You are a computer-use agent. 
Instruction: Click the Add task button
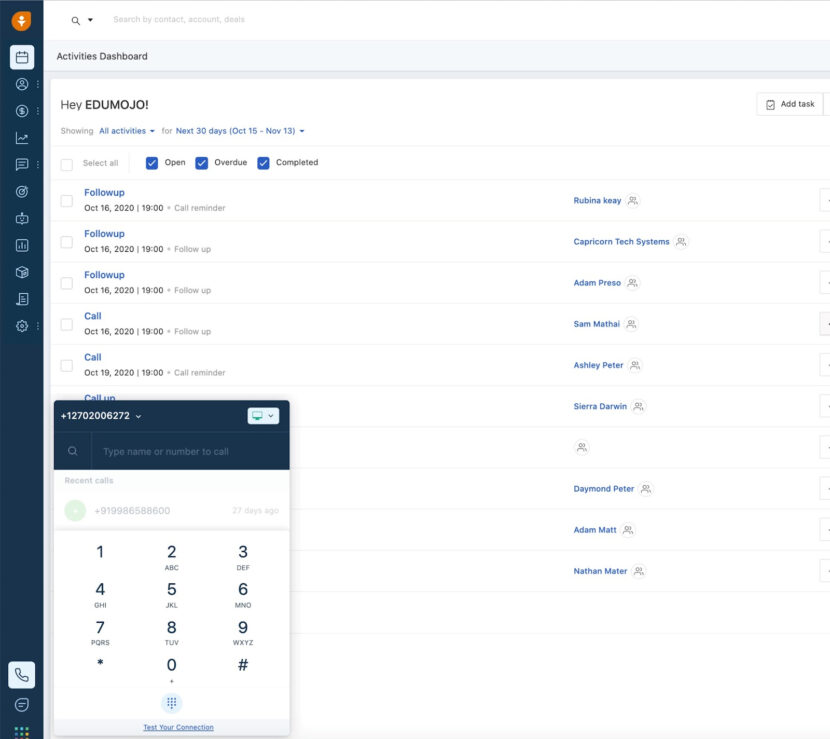[x=789, y=103]
